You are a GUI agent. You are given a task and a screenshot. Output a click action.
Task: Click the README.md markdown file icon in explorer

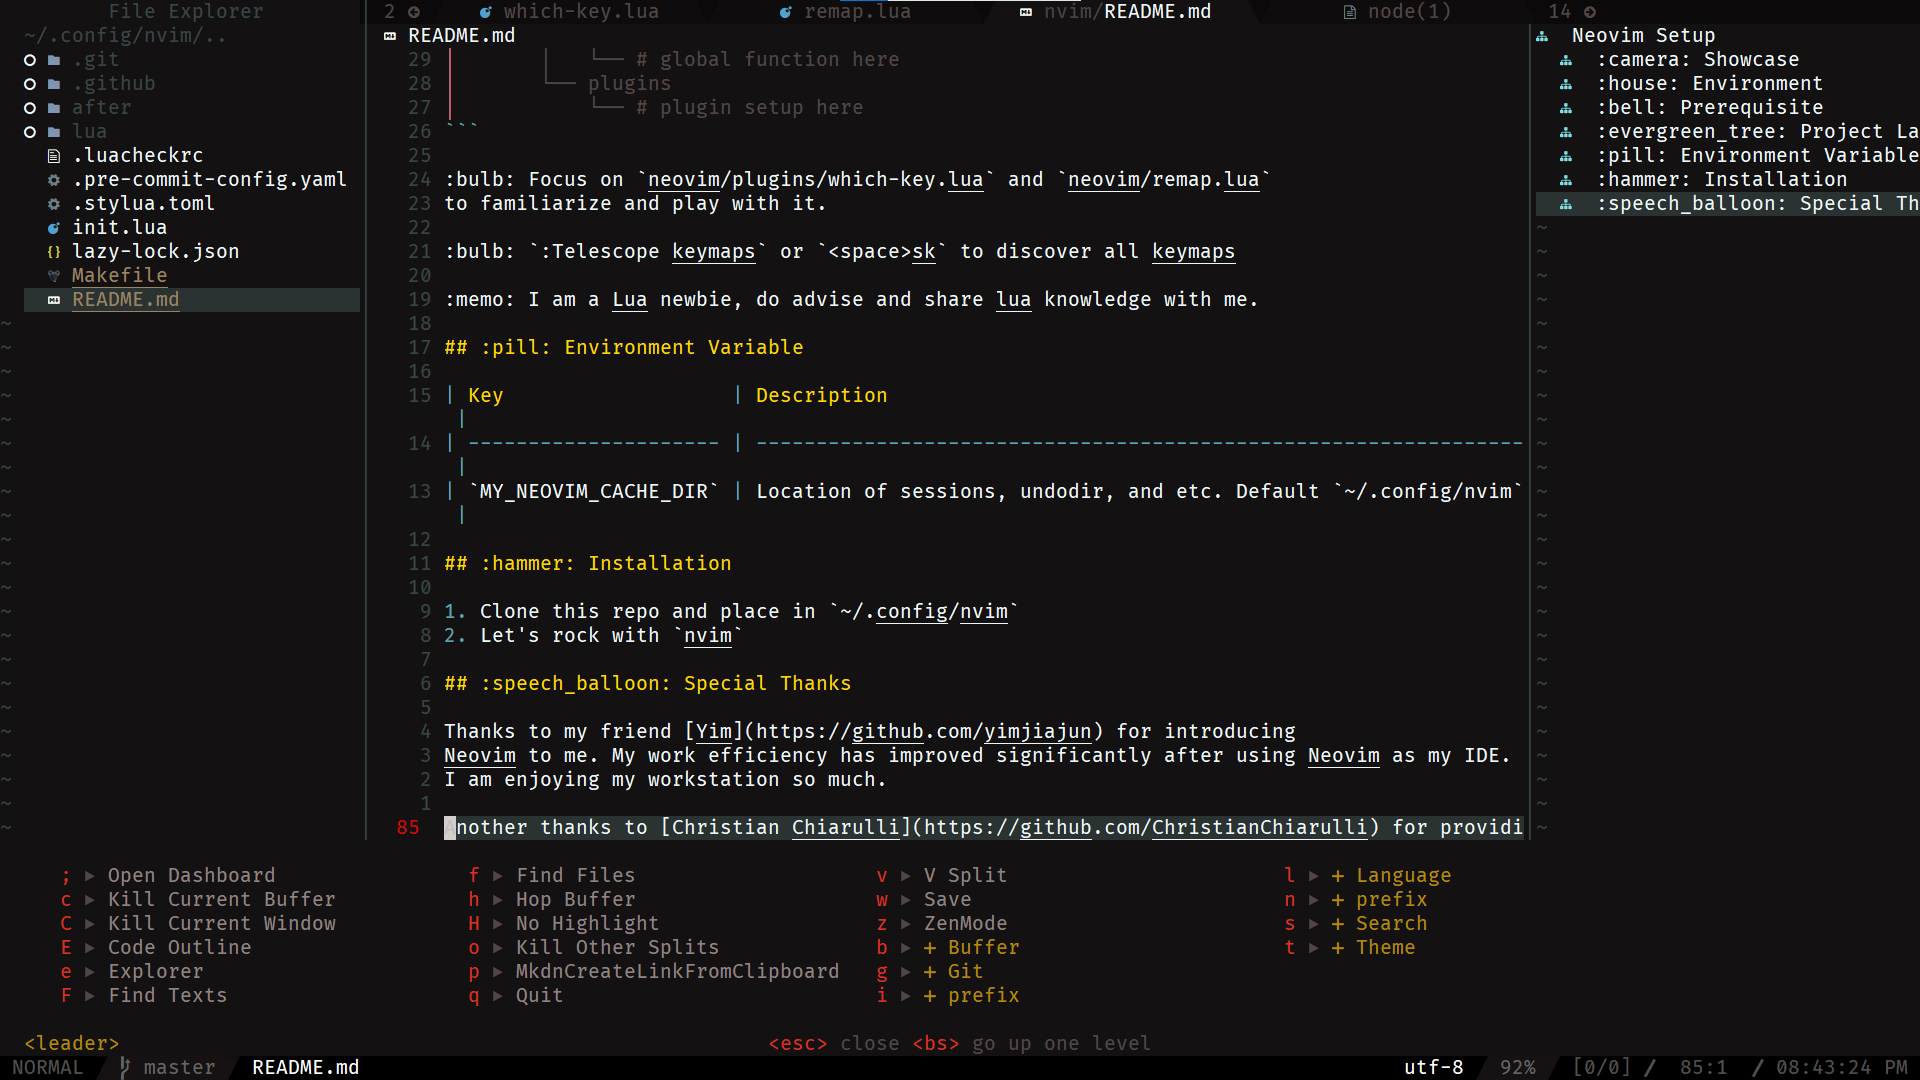(54, 300)
